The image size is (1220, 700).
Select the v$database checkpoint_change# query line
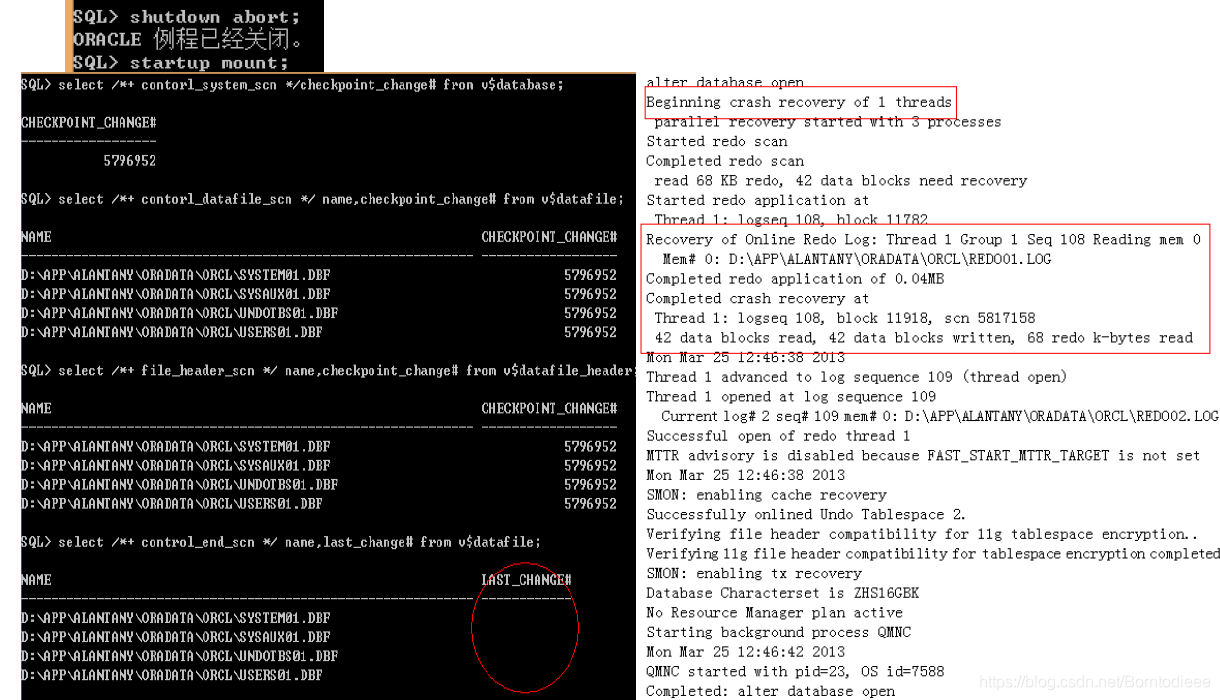(x=292, y=85)
